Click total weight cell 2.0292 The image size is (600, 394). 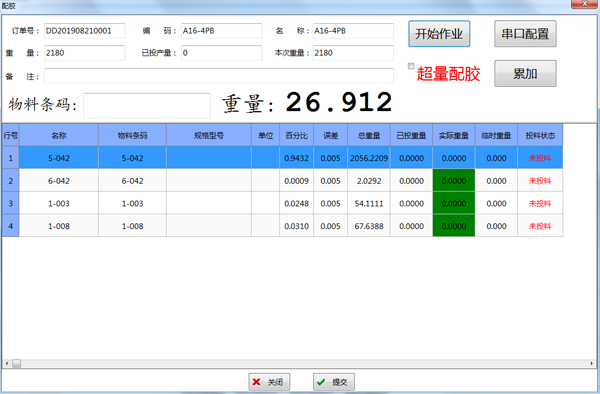tap(369, 181)
